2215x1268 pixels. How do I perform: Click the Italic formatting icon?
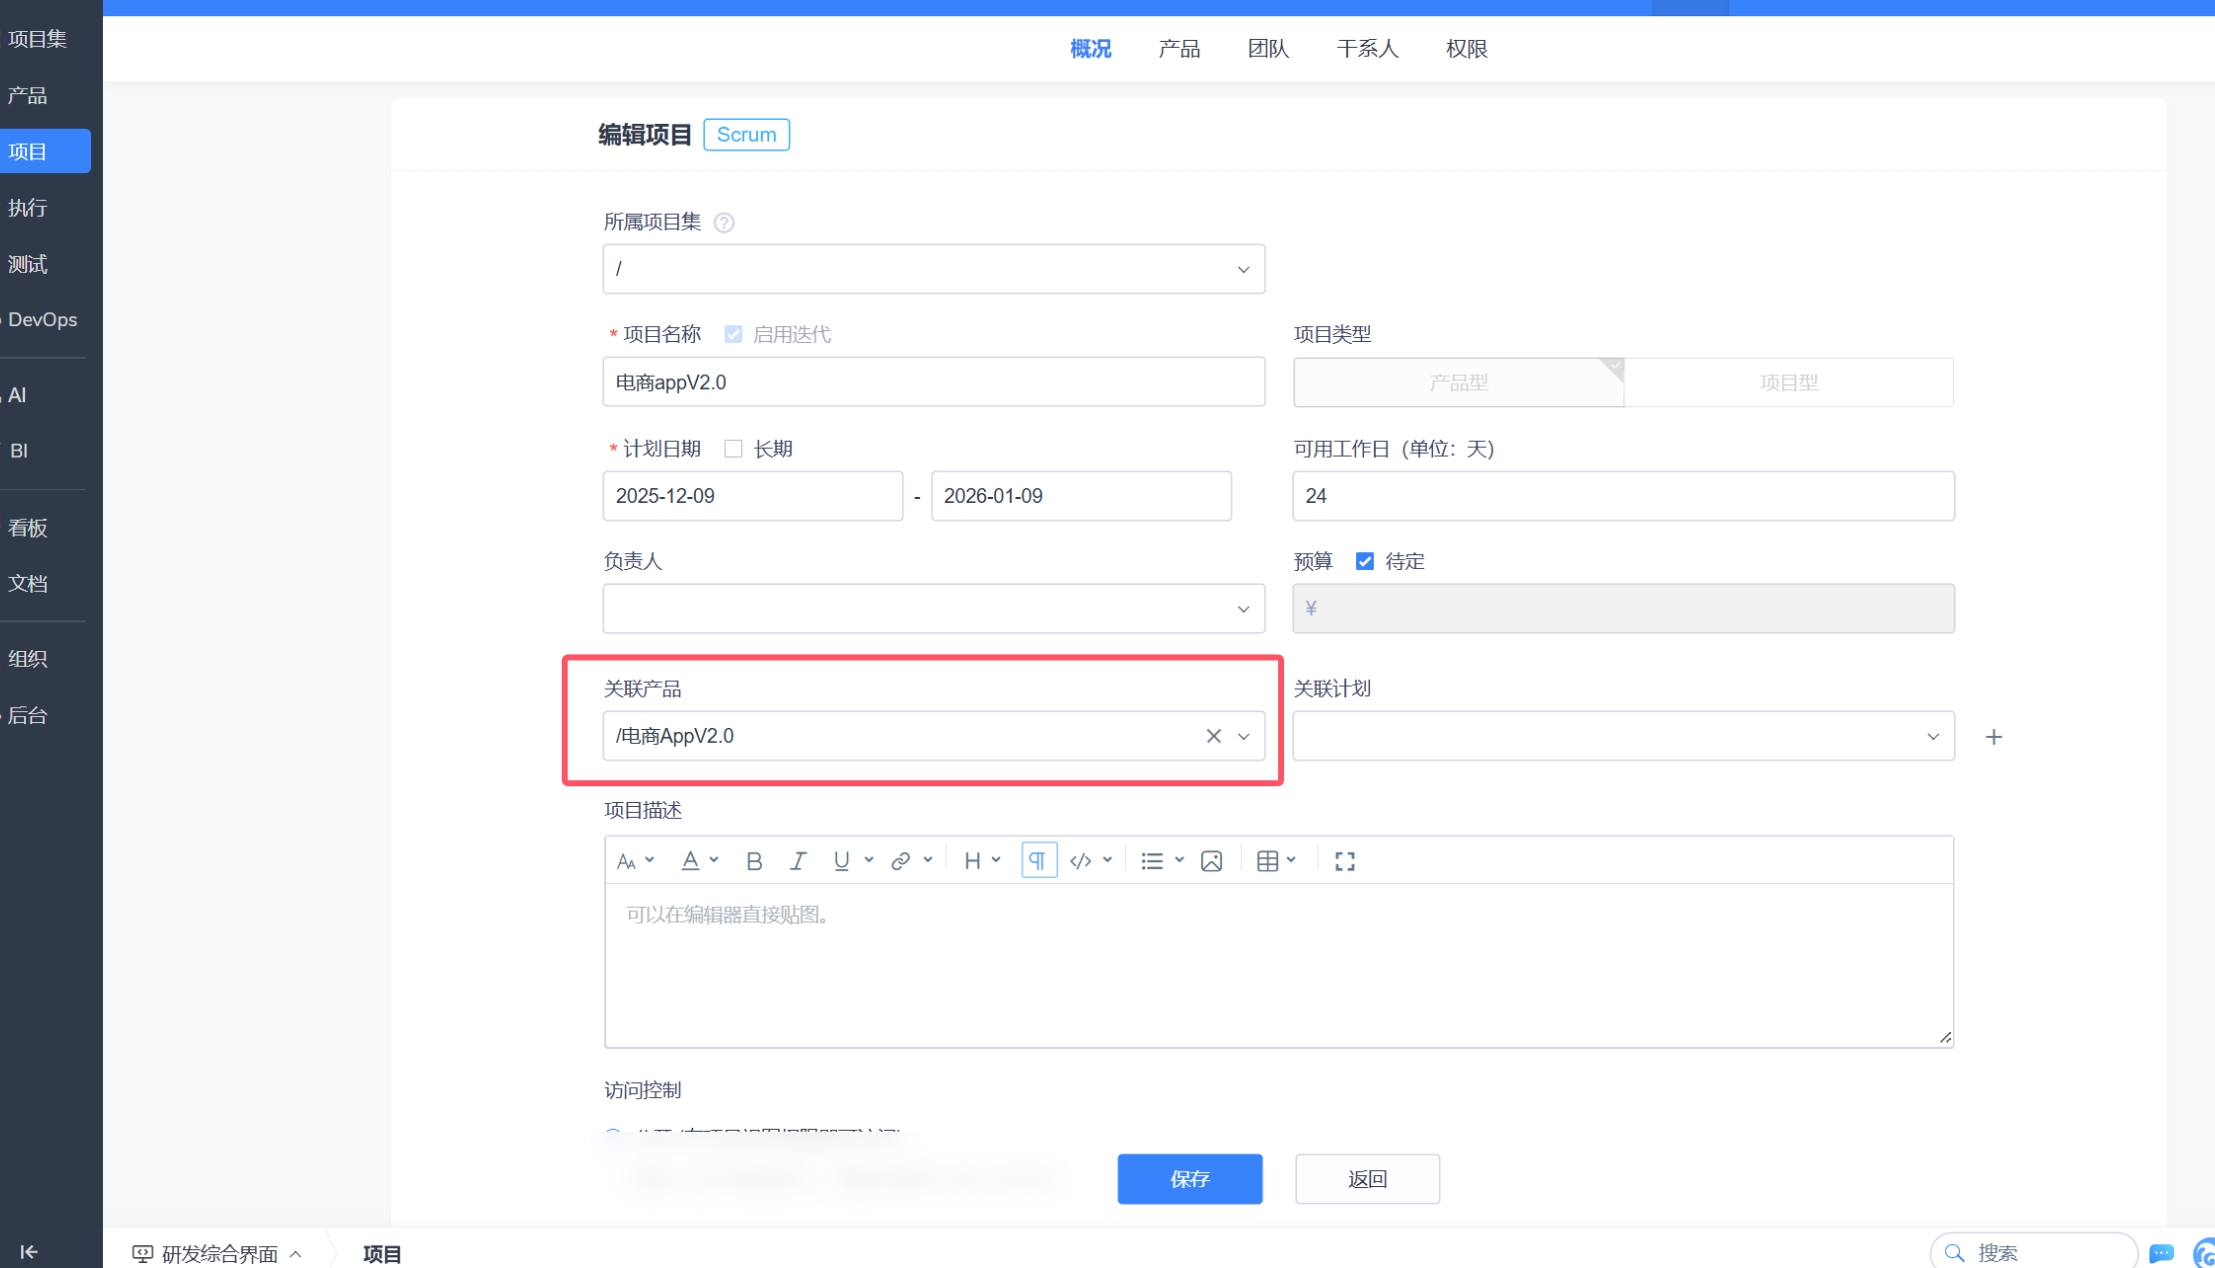pyautogui.click(x=797, y=861)
